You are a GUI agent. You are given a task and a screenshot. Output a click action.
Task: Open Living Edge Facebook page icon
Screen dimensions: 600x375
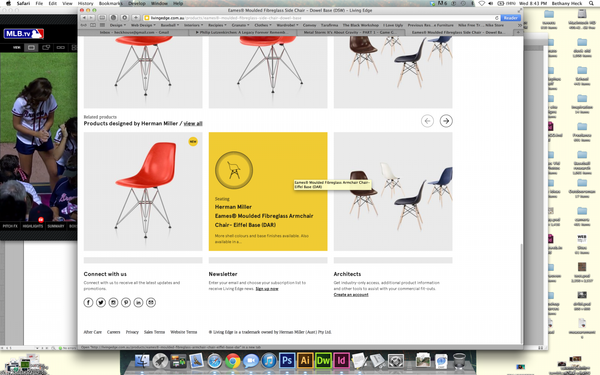tap(88, 303)
